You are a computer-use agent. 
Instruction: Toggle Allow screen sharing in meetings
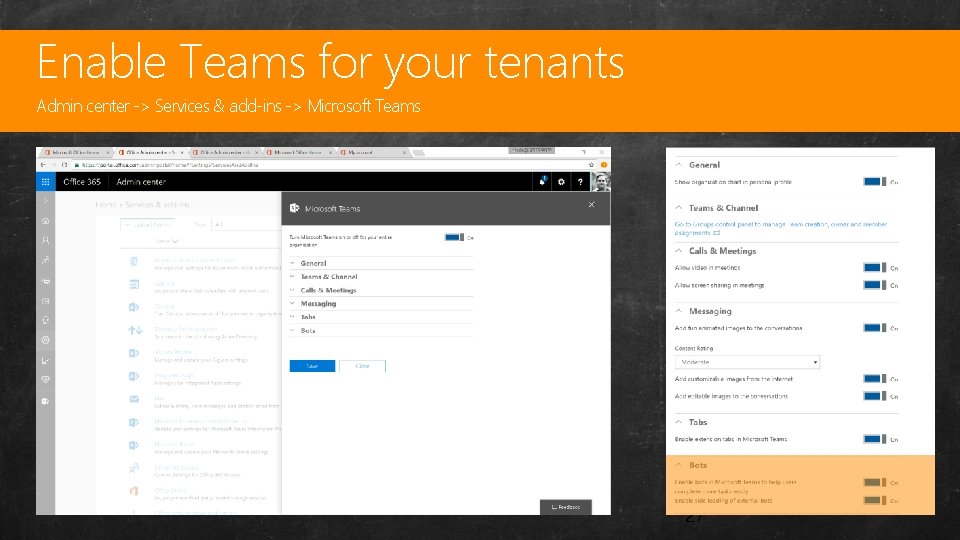(x=875, y=285)
